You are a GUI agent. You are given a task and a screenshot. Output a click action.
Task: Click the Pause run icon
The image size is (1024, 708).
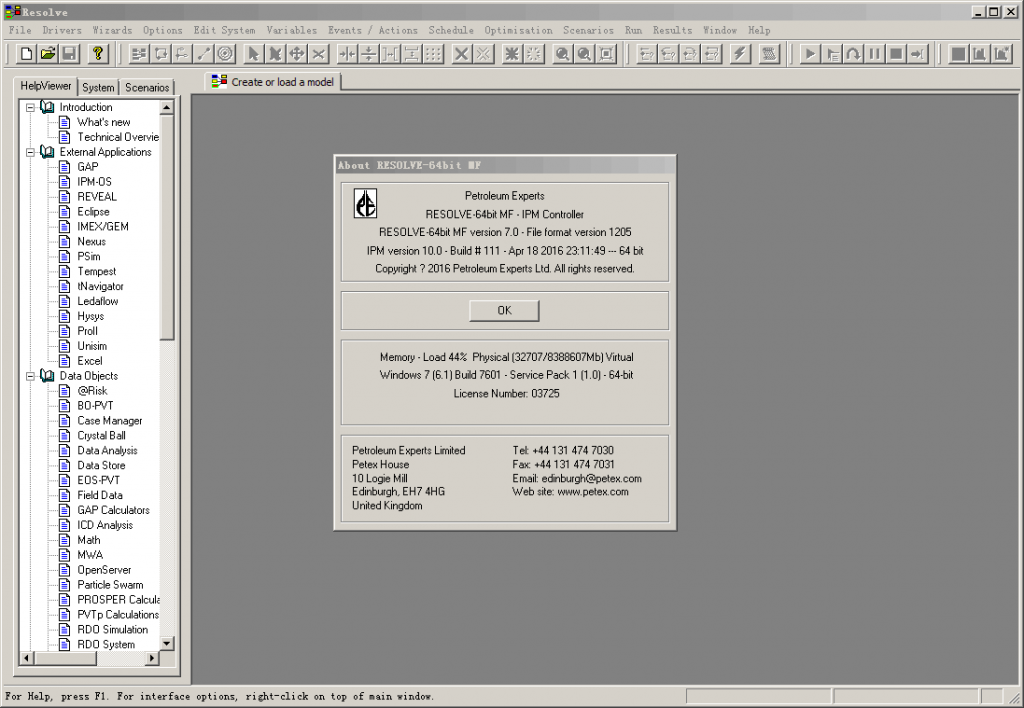[874, 54]
